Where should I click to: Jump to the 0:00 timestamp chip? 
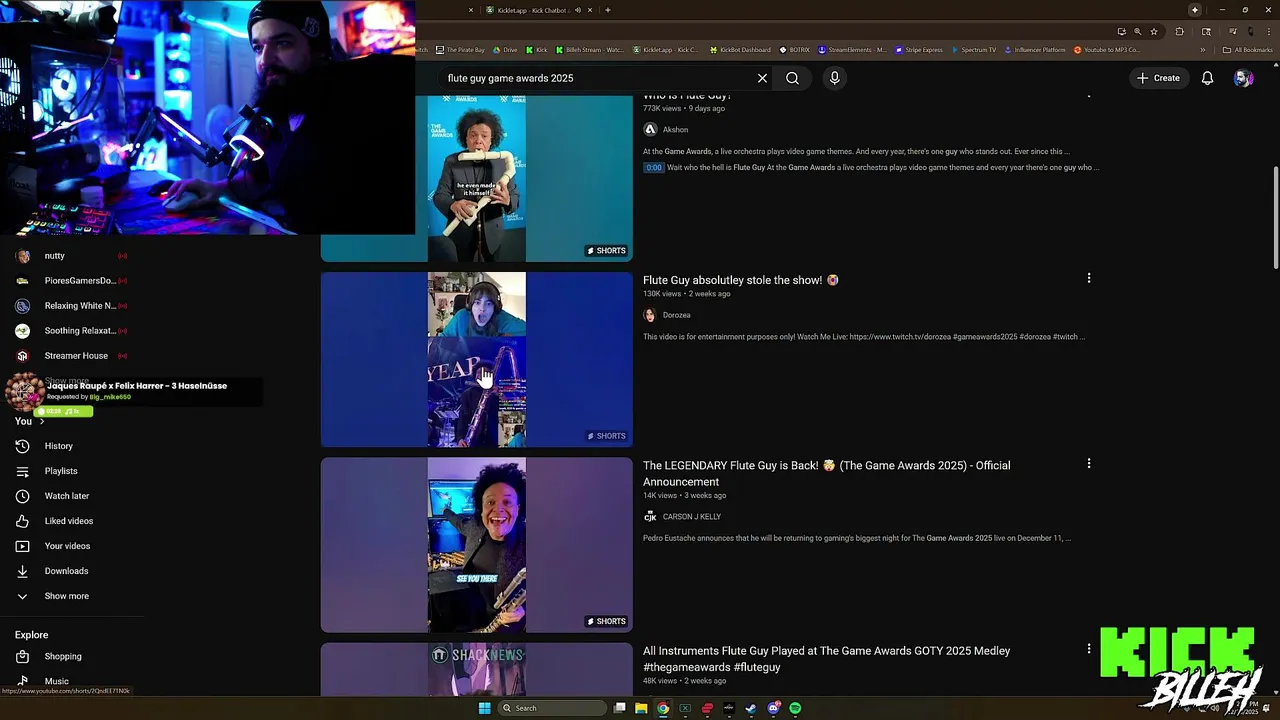(x=653, y=168)
